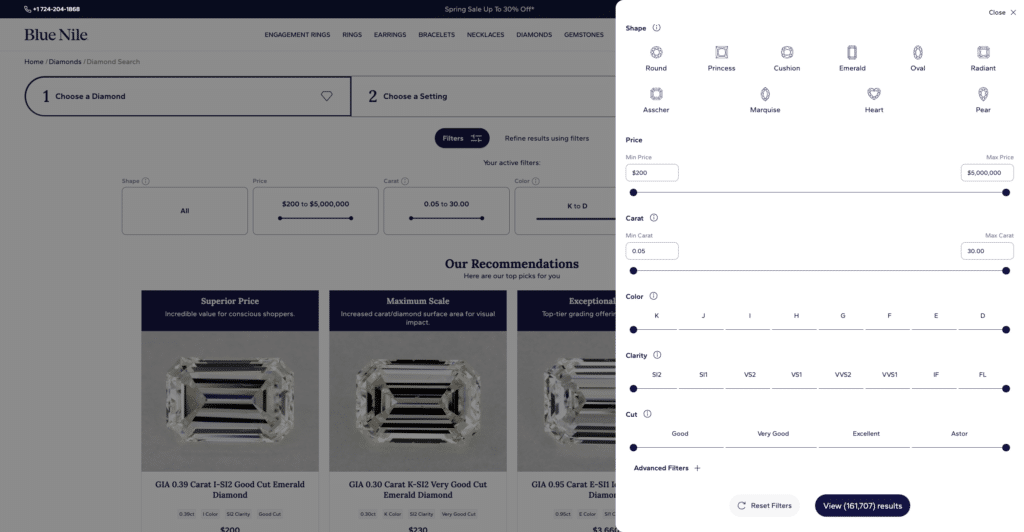Click the Min Carat input field
This screenshot has width=1024, height=532.
pos(652,251)
